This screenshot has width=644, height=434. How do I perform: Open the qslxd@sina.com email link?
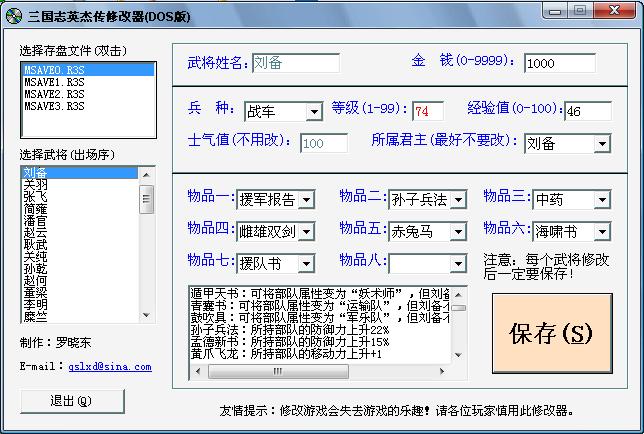click(x=110, y=367)
